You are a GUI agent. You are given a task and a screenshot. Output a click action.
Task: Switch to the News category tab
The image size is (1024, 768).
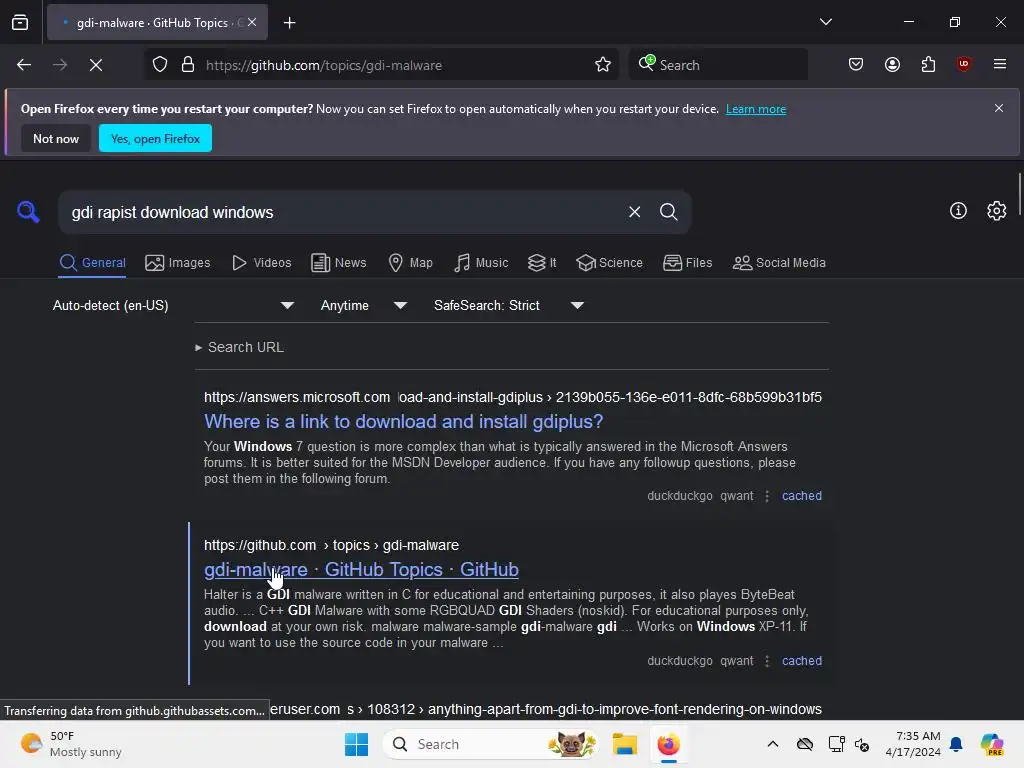pyautogui.click(x=339, y=263)
